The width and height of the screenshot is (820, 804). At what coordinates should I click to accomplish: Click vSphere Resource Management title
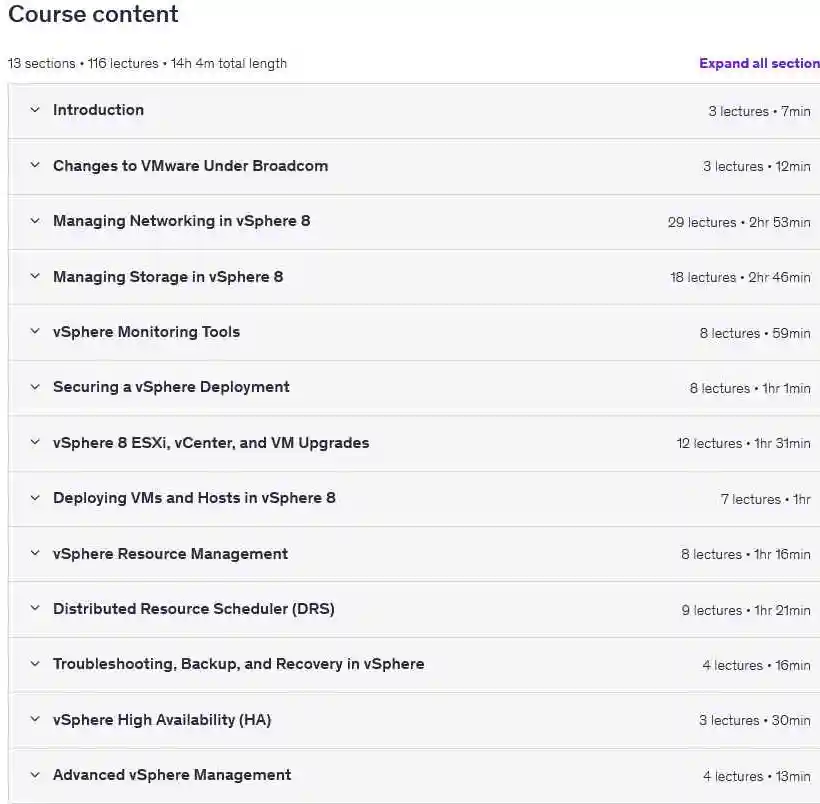pos(170,553)
